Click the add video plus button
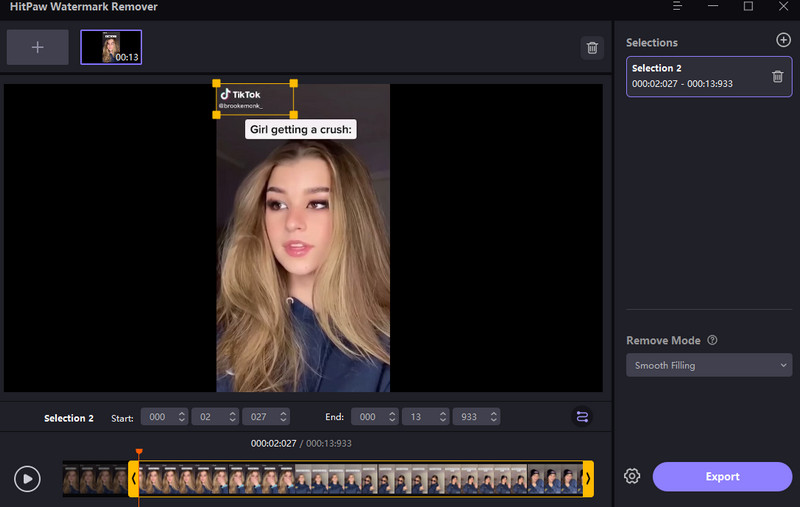The width and height of the screenshot is (800, 507). [38, 47]
